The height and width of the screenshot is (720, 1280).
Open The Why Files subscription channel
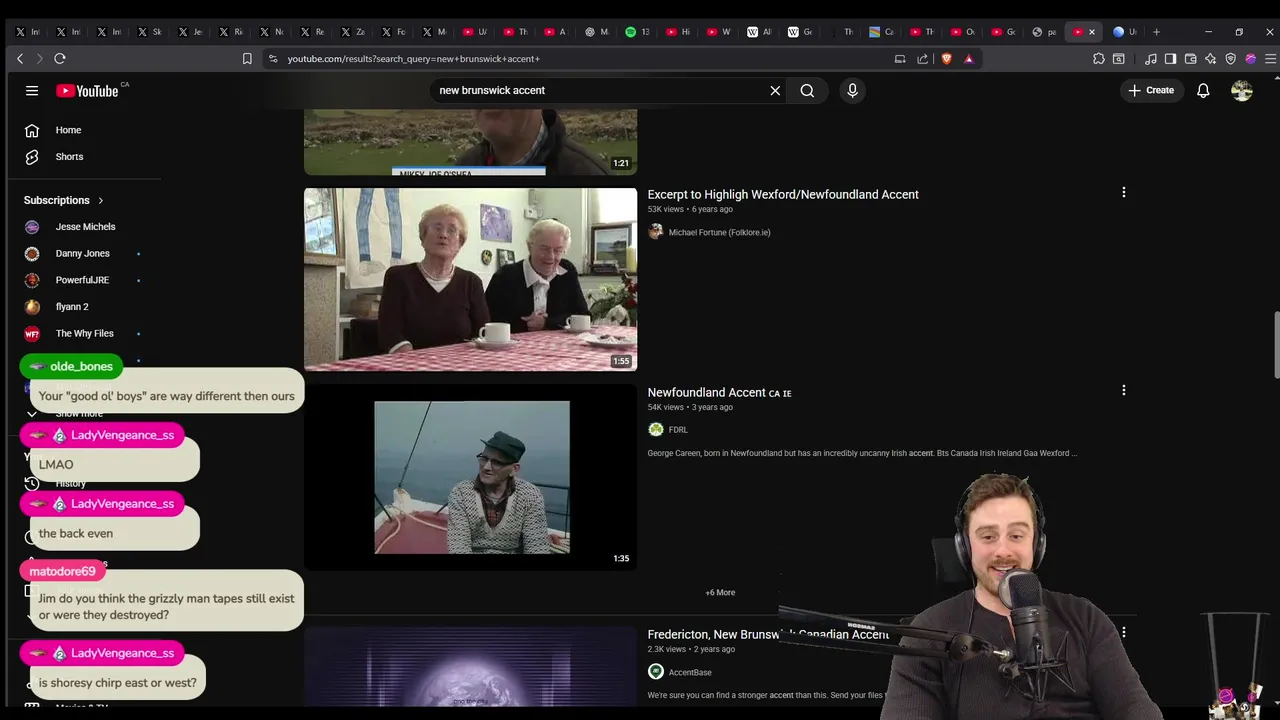[84, 333]
